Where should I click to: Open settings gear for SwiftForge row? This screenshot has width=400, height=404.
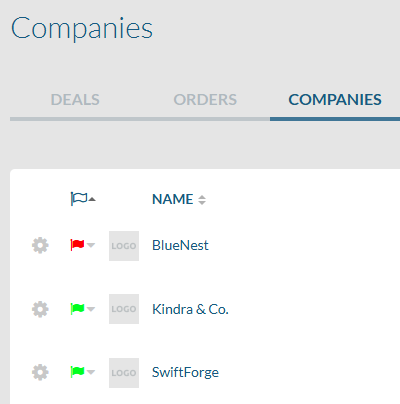(40, 372)
